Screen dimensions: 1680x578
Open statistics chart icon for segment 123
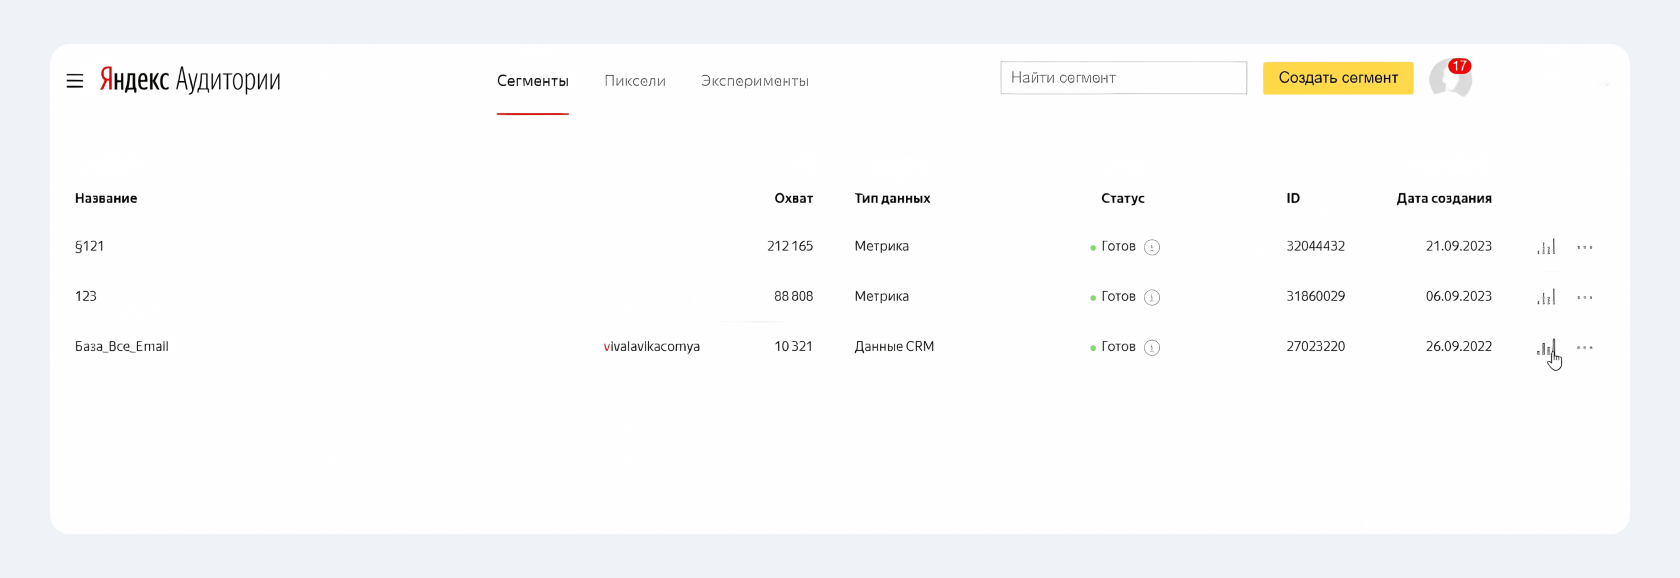[1547, 297]
